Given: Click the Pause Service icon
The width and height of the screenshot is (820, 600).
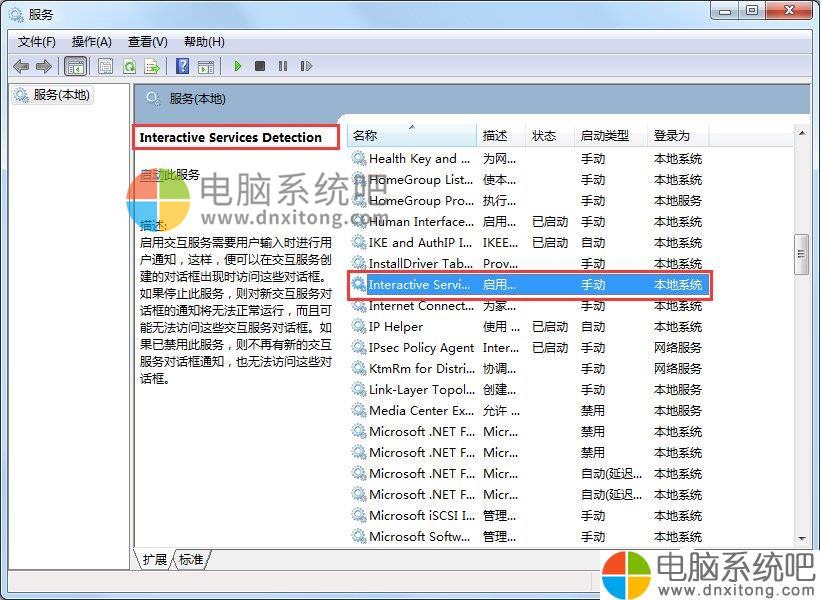Looking at the screenshot, I should coord(282,66).
